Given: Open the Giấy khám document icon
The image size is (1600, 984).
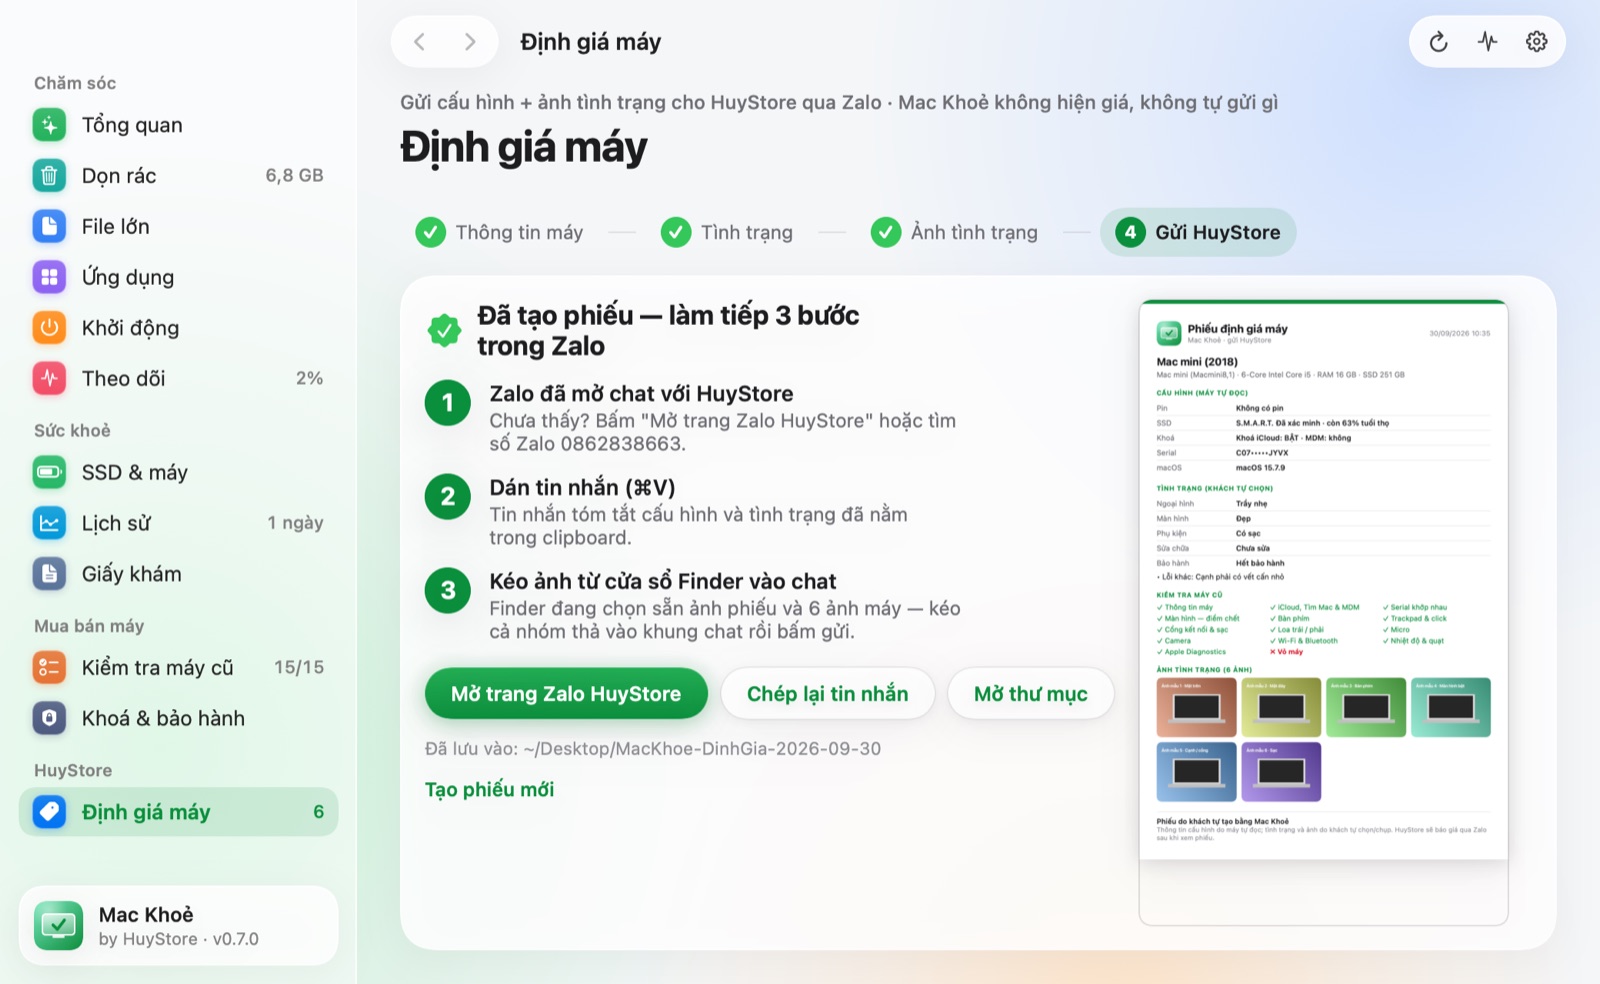Looking at the screenshot, I should tap(49, 574).
